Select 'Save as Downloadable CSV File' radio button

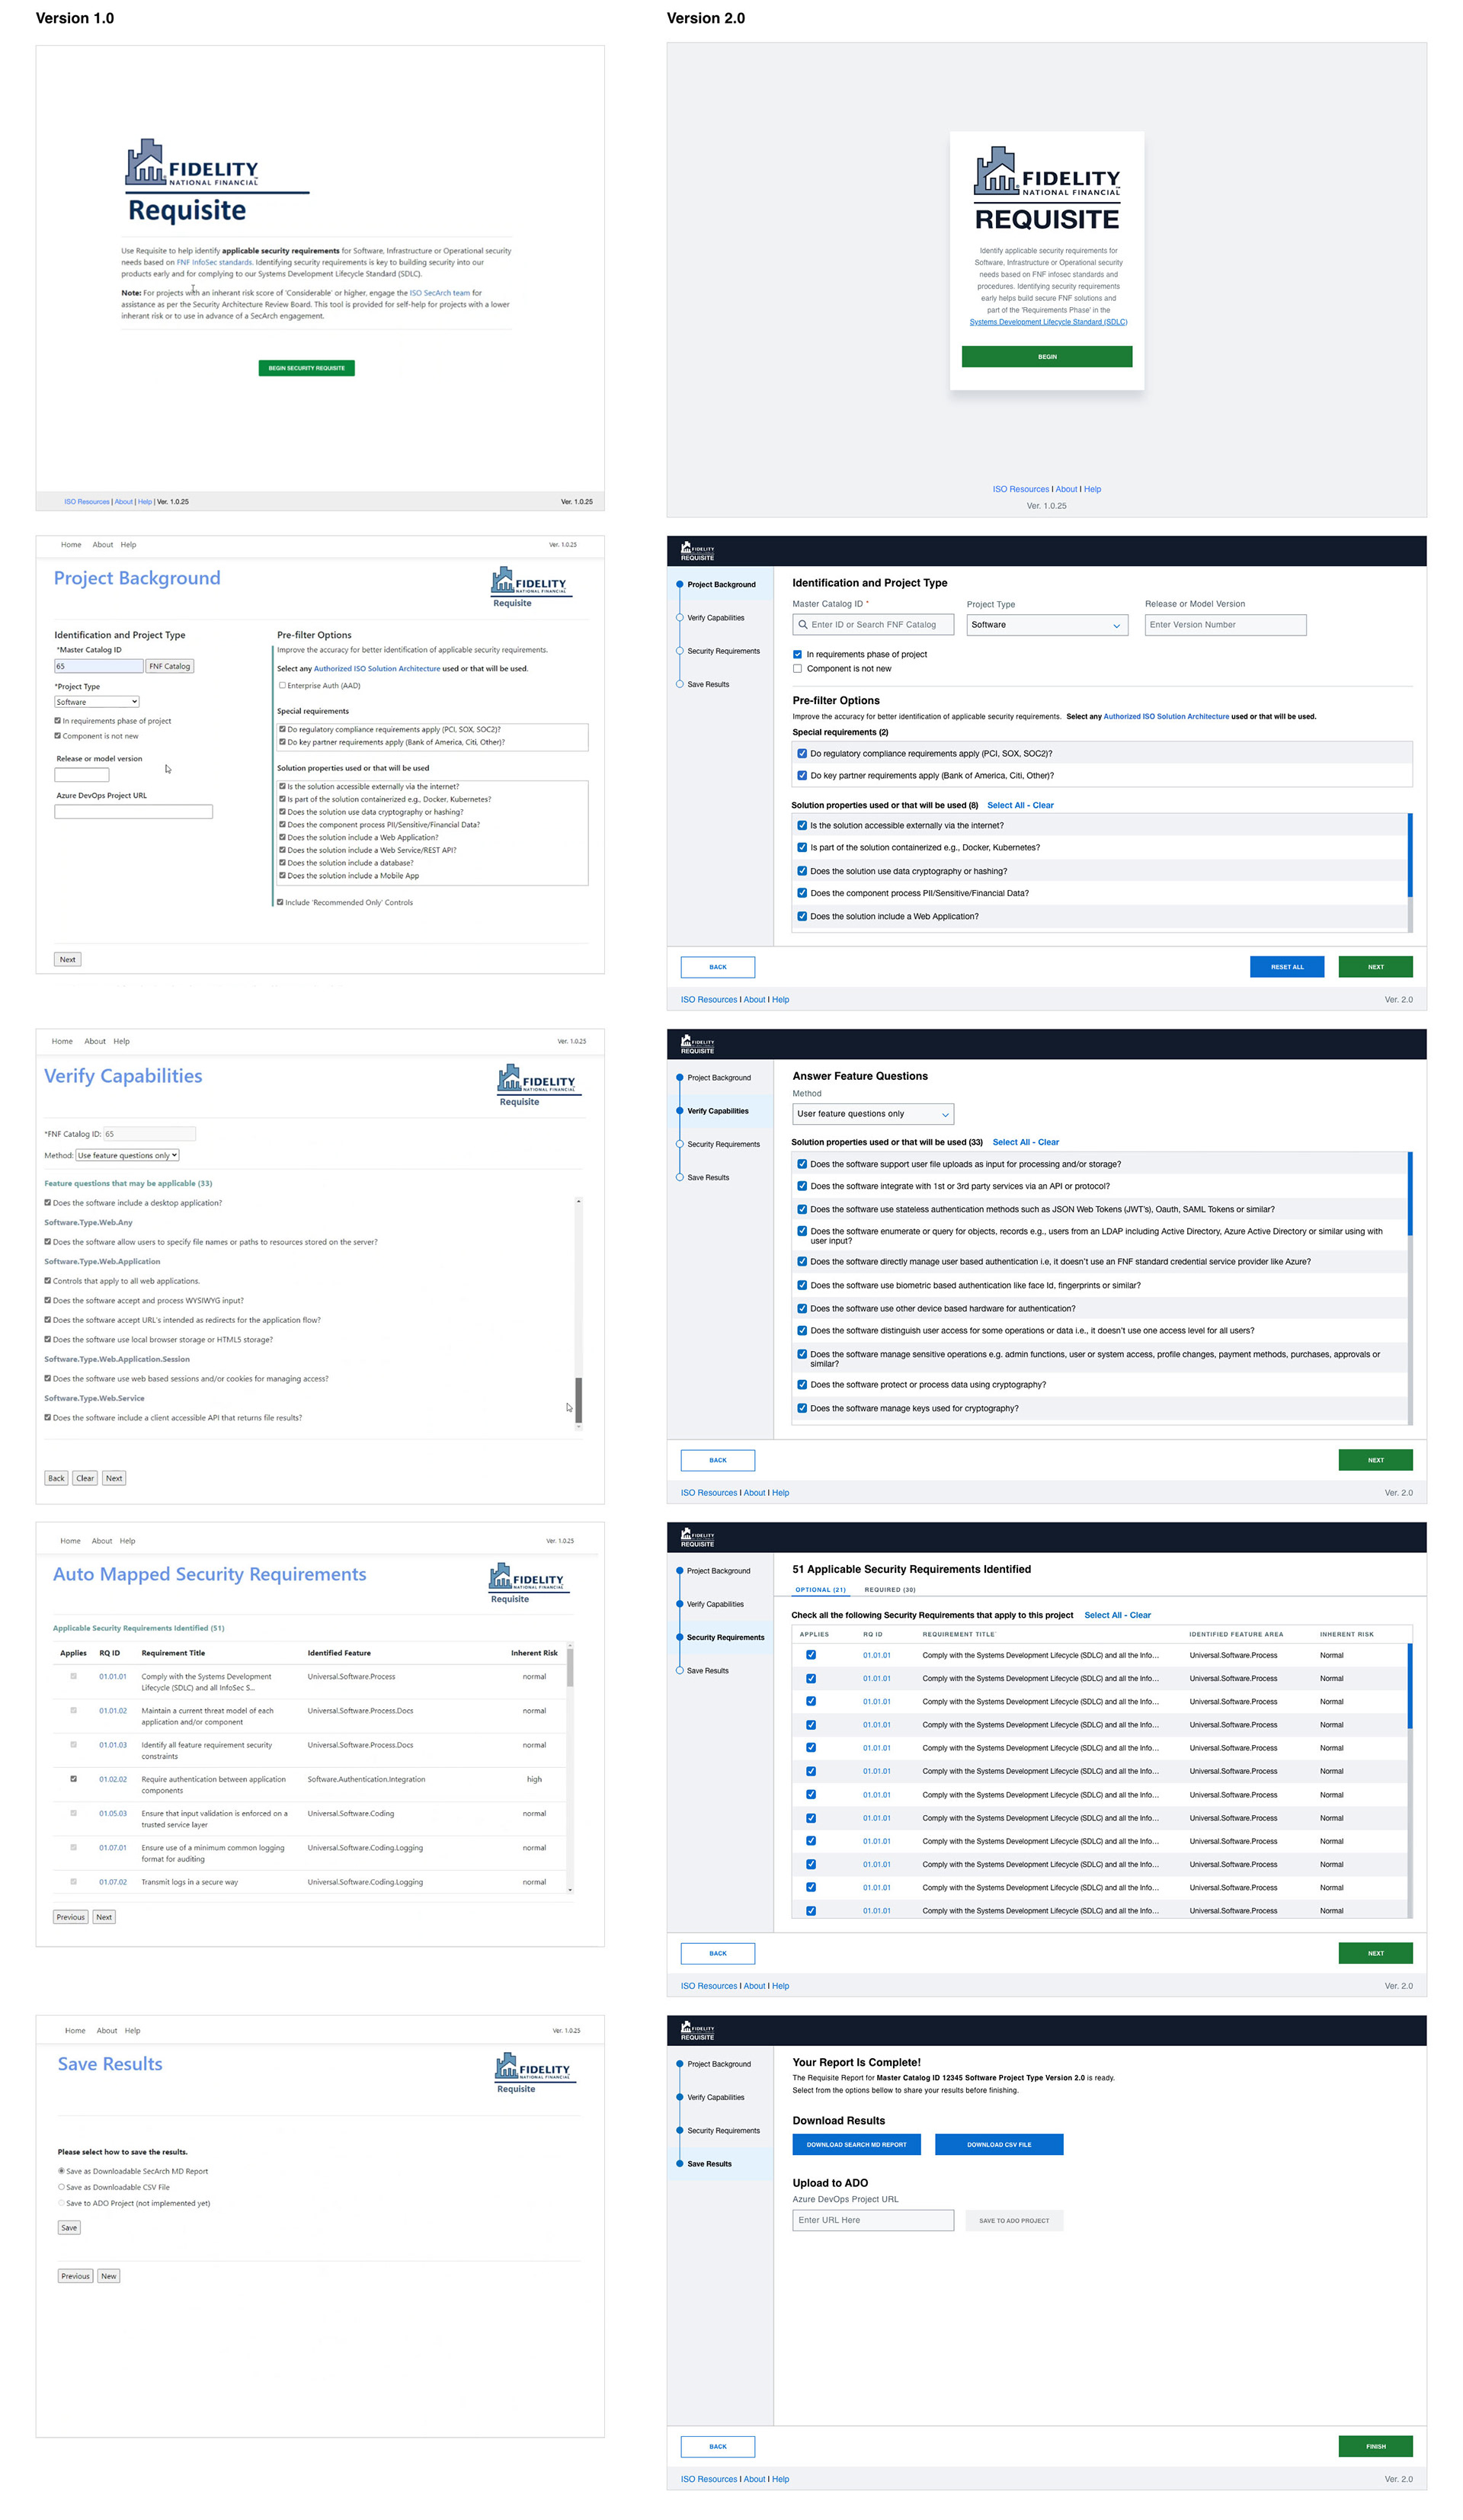[62, 2187]
